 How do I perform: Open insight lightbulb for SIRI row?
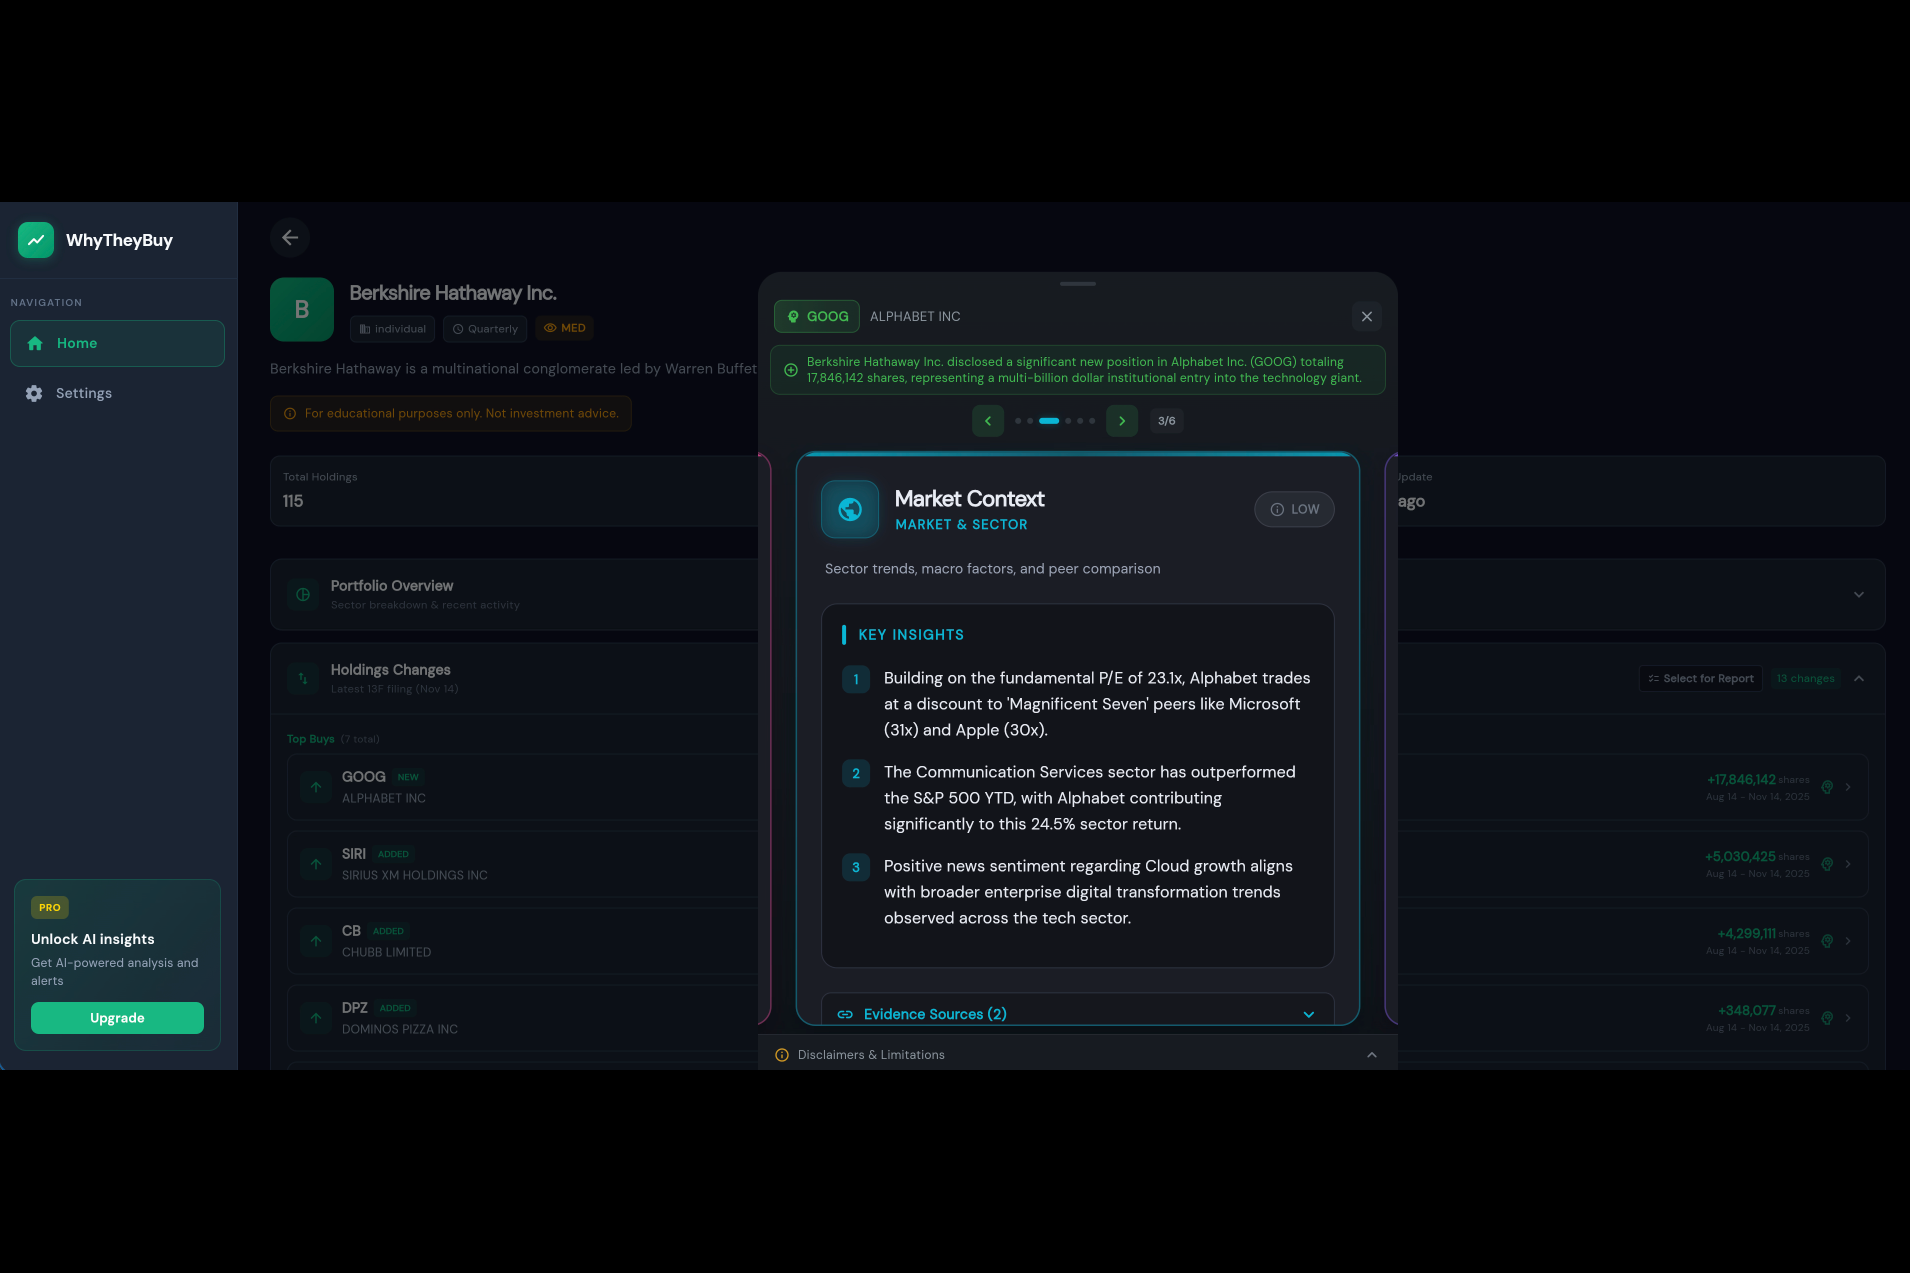click(x=1827, y=864)
